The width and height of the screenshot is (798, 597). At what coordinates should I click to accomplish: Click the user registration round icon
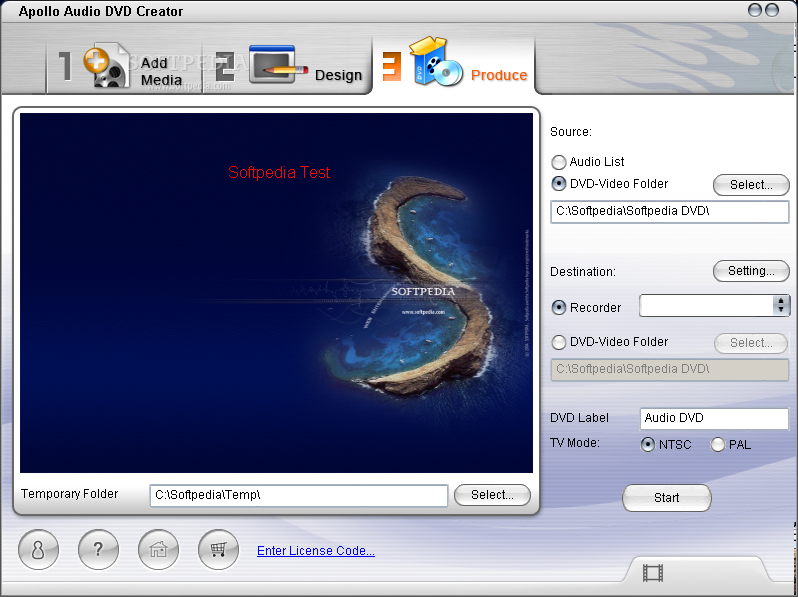38,550
